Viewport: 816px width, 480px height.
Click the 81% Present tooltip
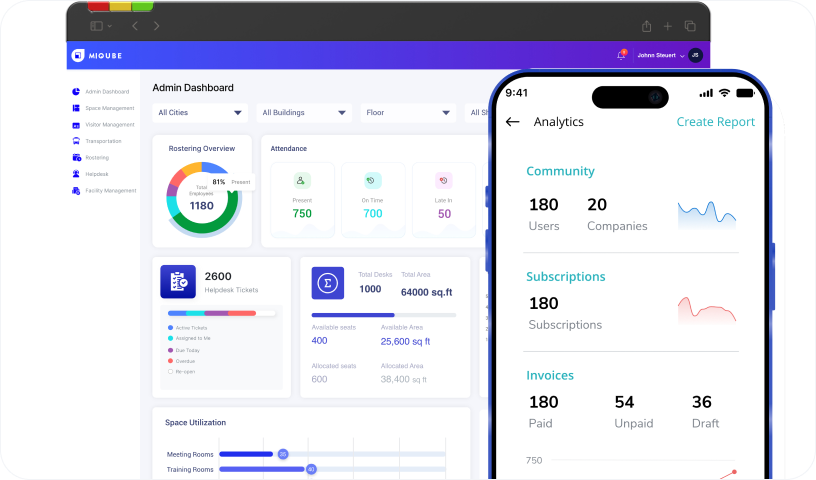231,182
